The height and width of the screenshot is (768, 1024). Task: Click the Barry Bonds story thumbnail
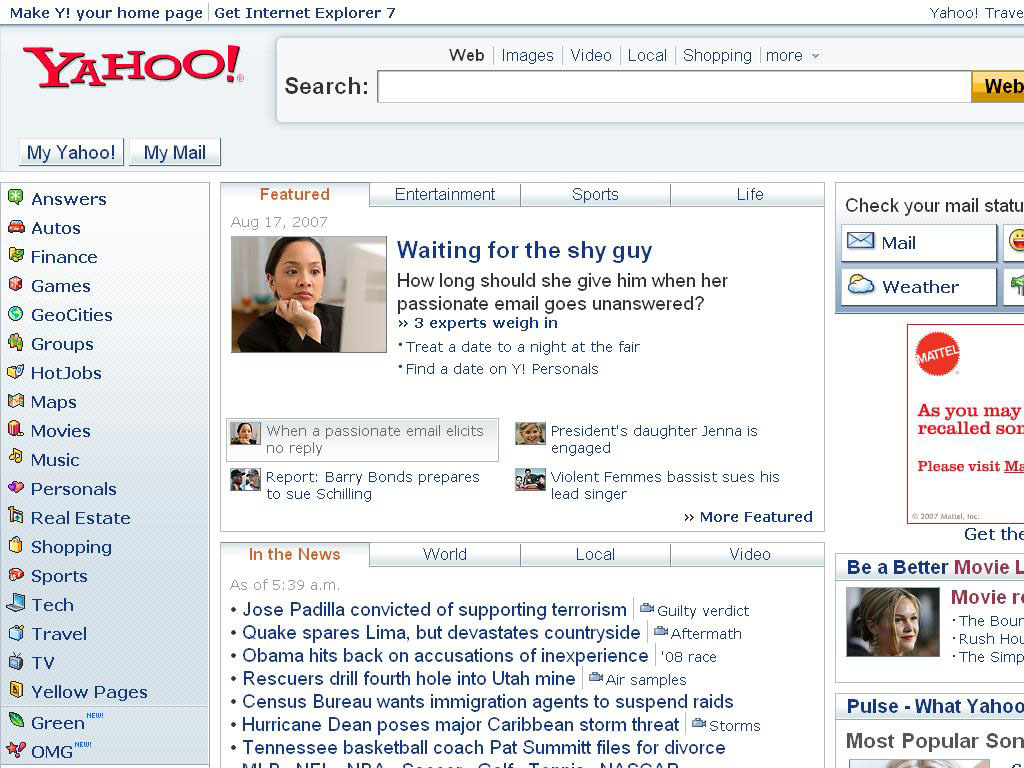pos(246,479)
